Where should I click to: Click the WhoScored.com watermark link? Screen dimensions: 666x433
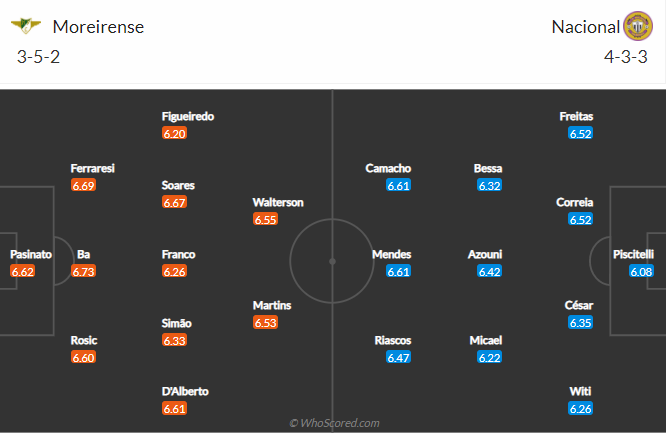pyautogui.click(x=334, y=423)
